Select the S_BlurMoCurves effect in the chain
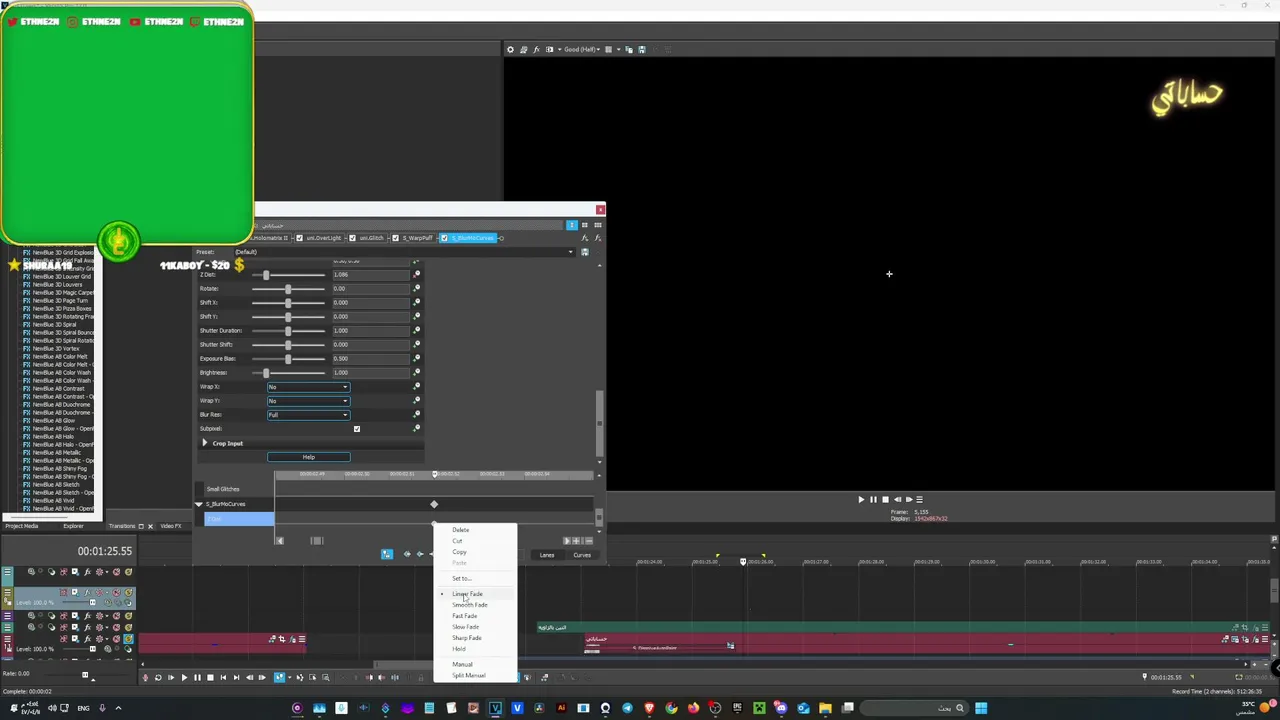Viewport: 1280px width, 720px height. [x=473, y=238]
